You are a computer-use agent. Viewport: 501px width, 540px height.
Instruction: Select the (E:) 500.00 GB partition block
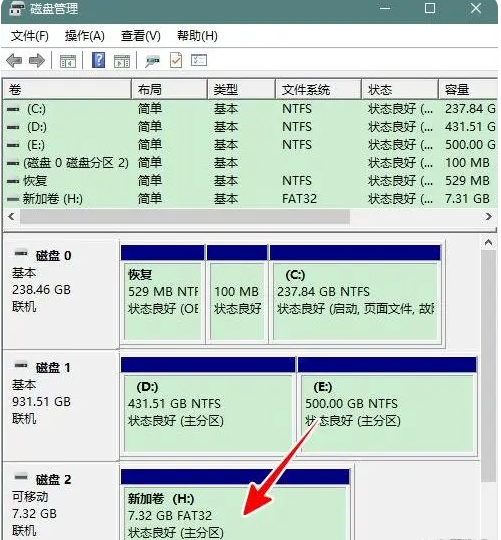pos(387,405)
